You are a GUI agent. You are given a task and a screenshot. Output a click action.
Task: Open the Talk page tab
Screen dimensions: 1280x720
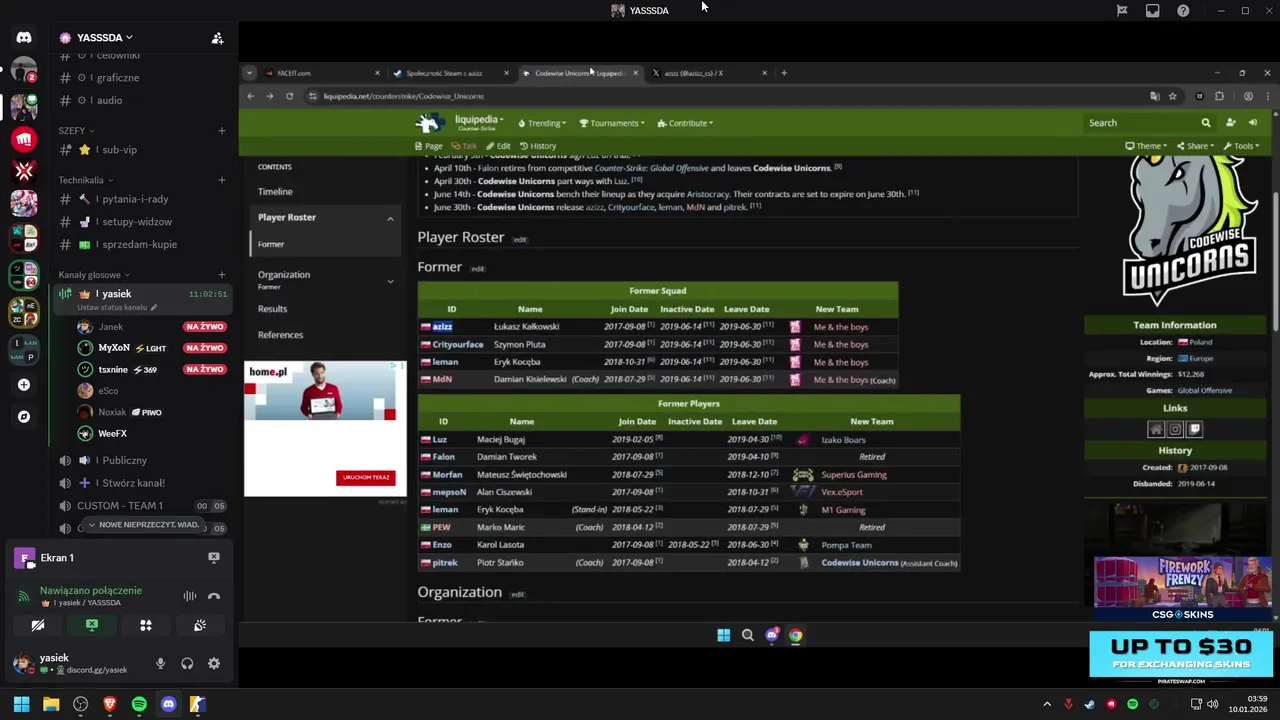point(463,146)
